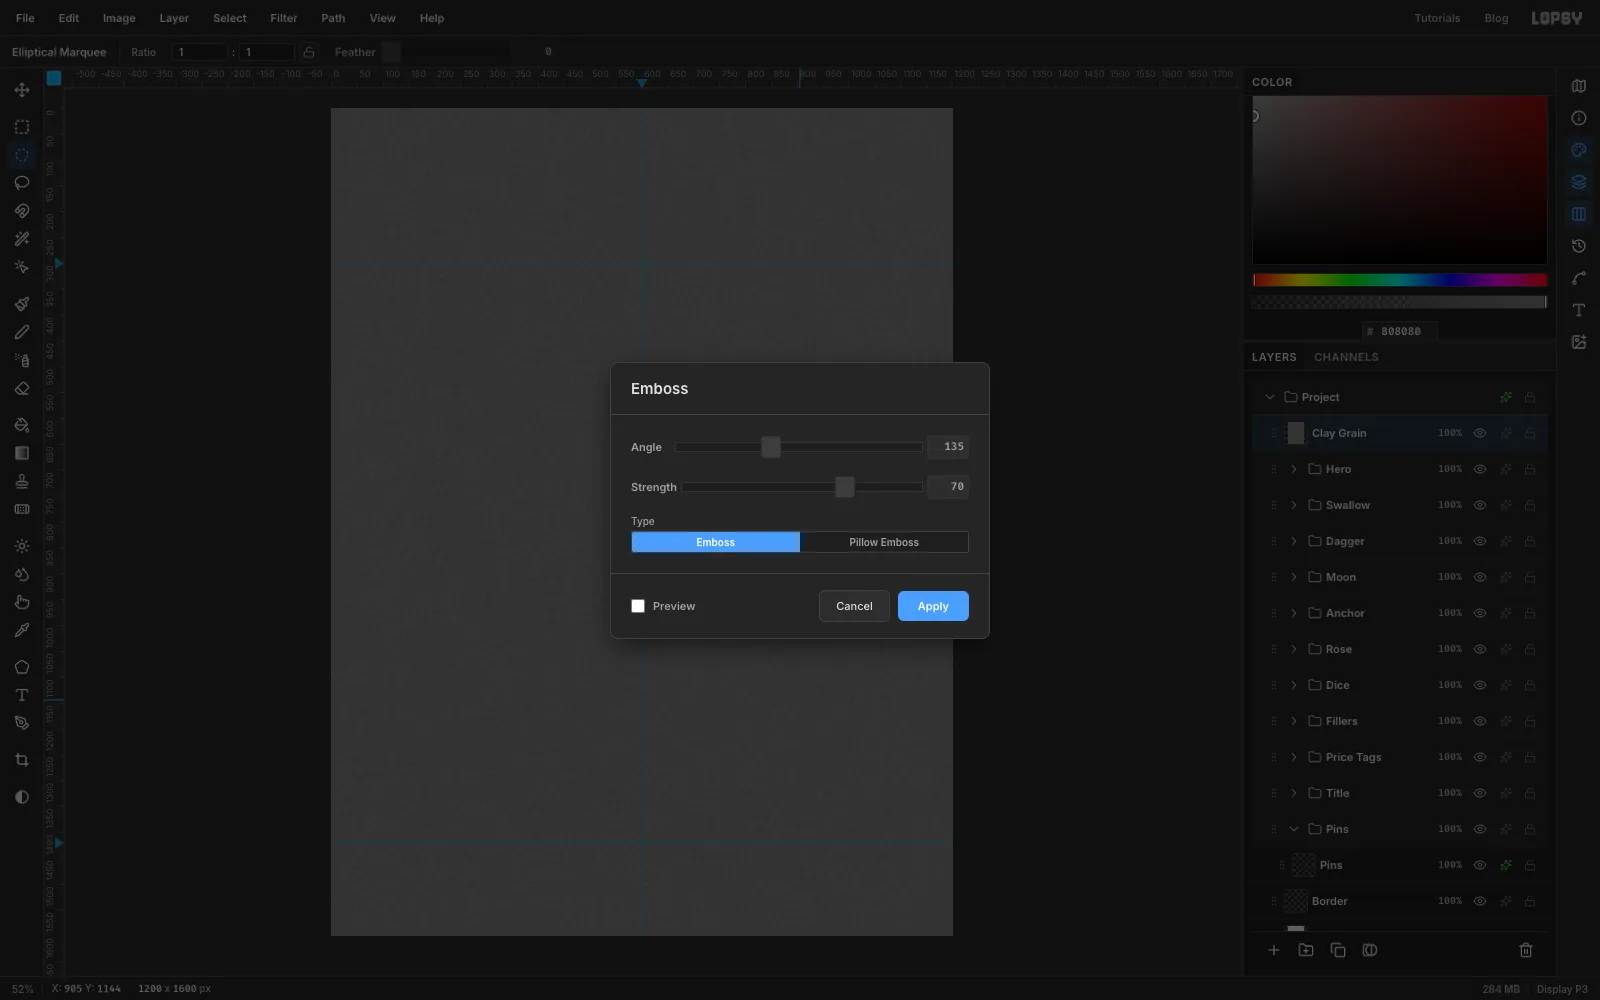The height and width of the screenshot is (1000, 1600).
Task: Lock the Swallow group
Action: point(1530,505)
